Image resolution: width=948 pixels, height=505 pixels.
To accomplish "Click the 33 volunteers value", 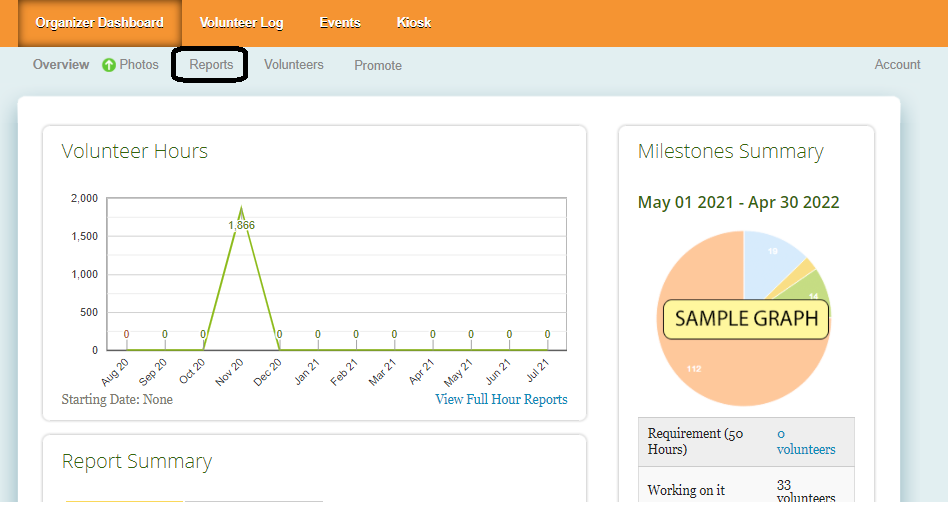I will click(x=806, y=491).
